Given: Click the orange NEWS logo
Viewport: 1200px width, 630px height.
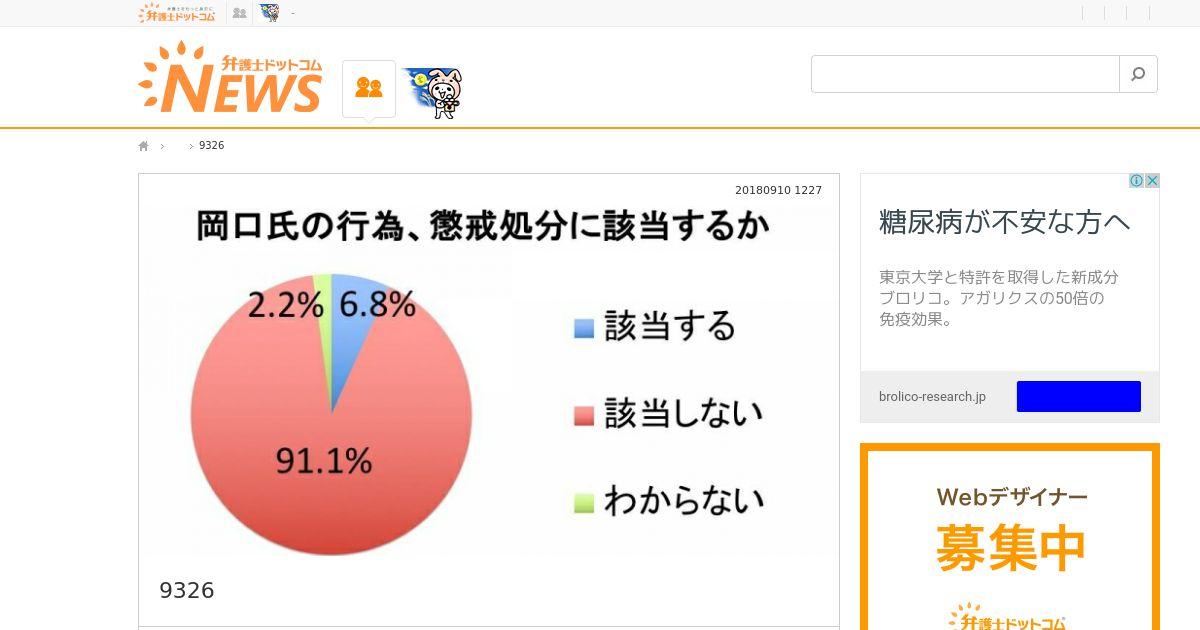Looking at the screenshot, I should click(x=231, y=78).
